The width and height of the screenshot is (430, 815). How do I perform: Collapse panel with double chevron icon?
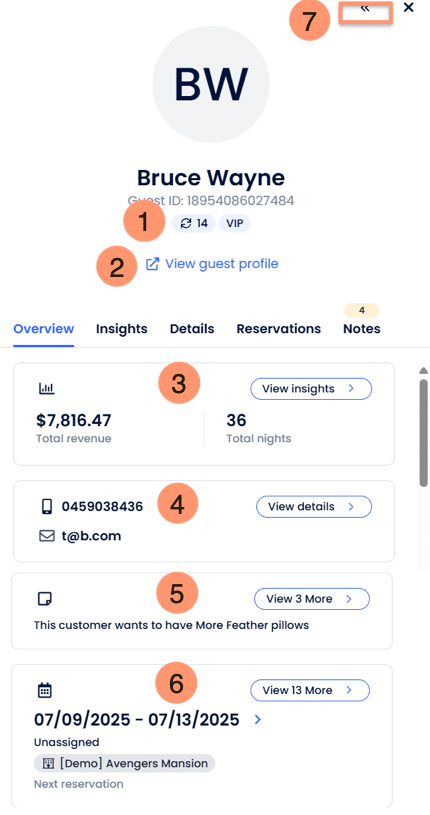(x=365, y=9)
